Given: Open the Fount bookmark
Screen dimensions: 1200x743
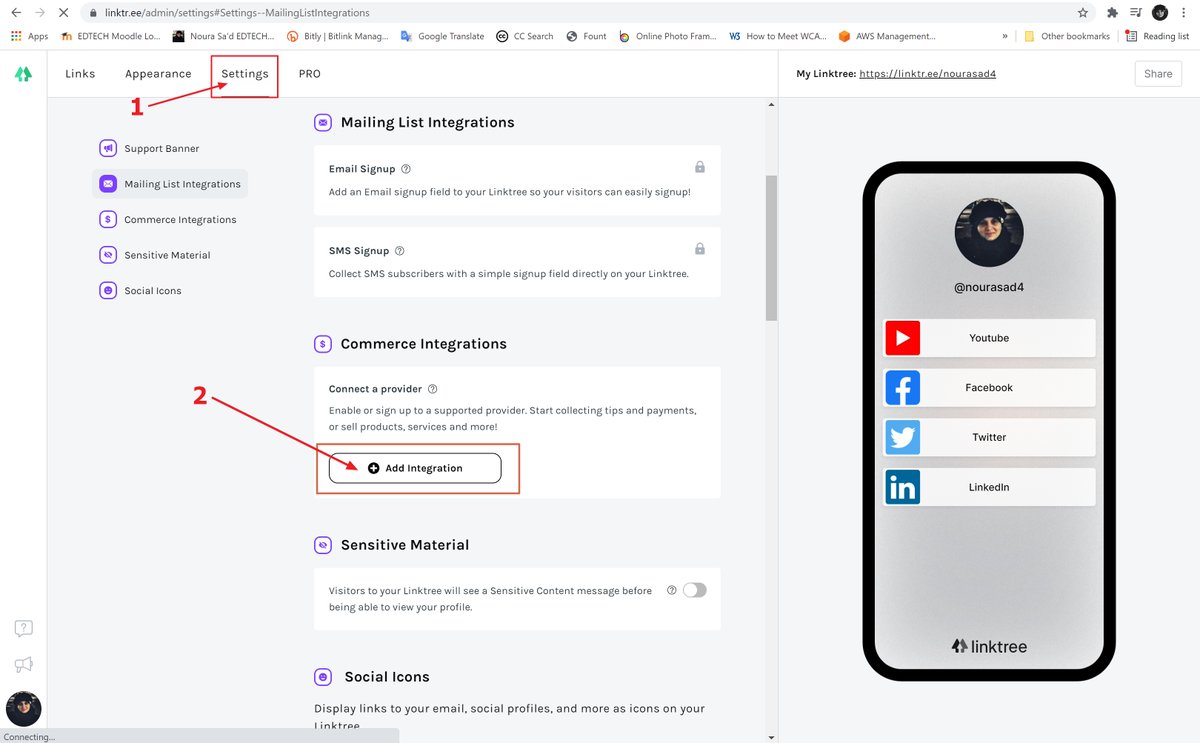Looking at the screenshot, I should (586, 36).
